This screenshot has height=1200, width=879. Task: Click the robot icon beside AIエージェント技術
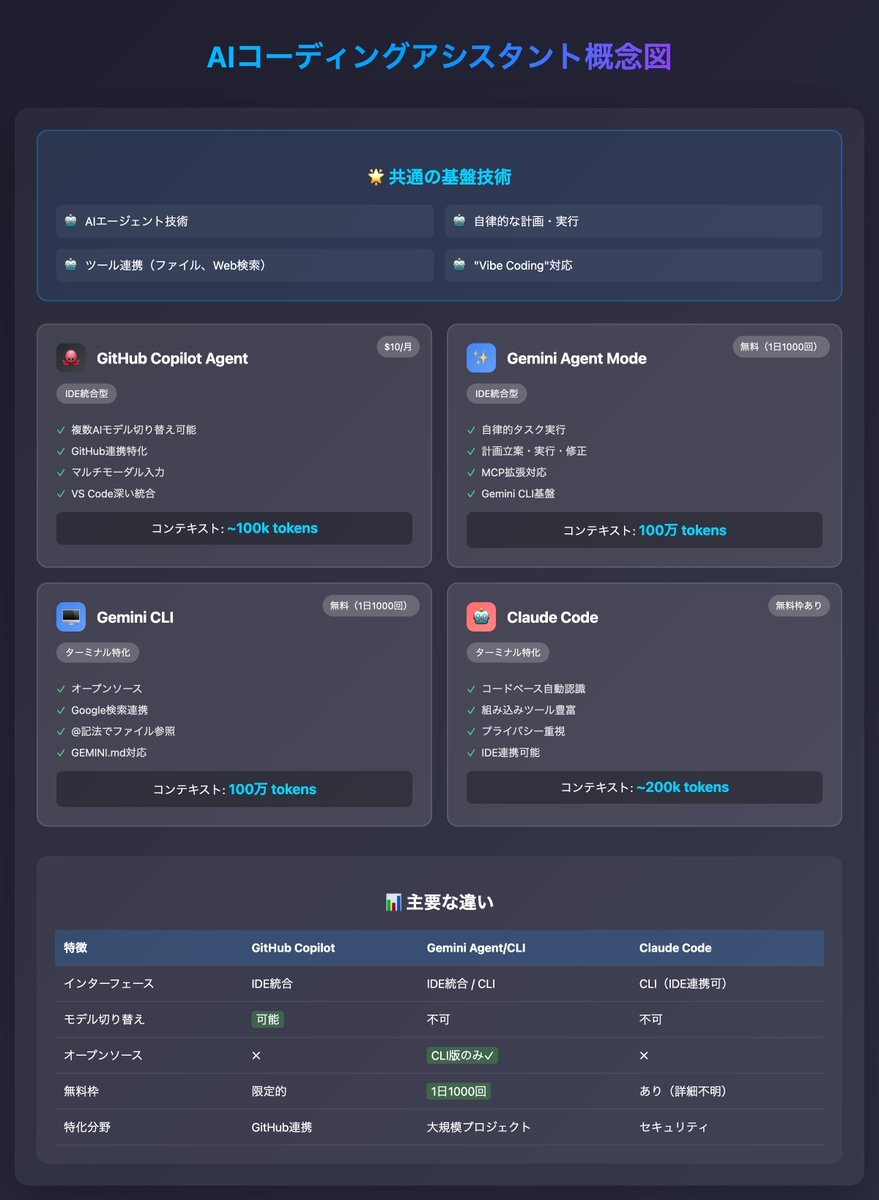pyautogui.click(x=71, y=221)
